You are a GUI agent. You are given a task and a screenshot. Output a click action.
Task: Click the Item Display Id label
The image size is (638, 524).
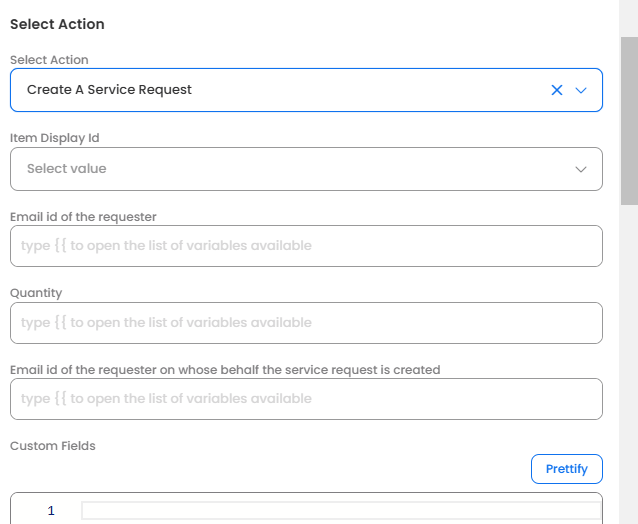[54, 138]
